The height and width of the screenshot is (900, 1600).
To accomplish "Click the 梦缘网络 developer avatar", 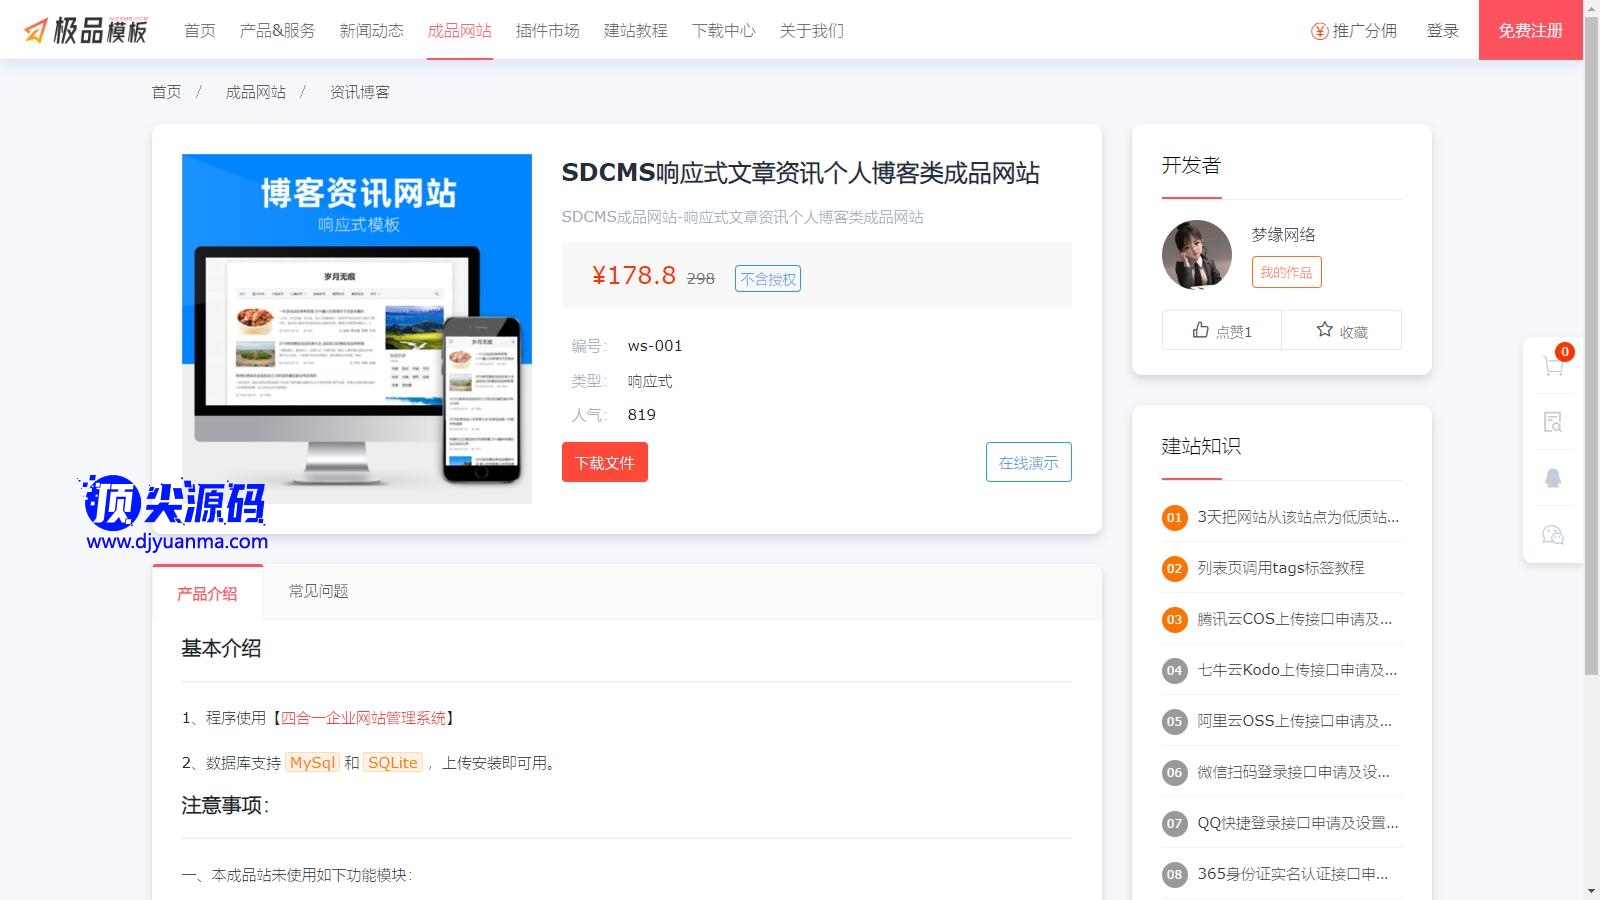I will (1196, 255).
